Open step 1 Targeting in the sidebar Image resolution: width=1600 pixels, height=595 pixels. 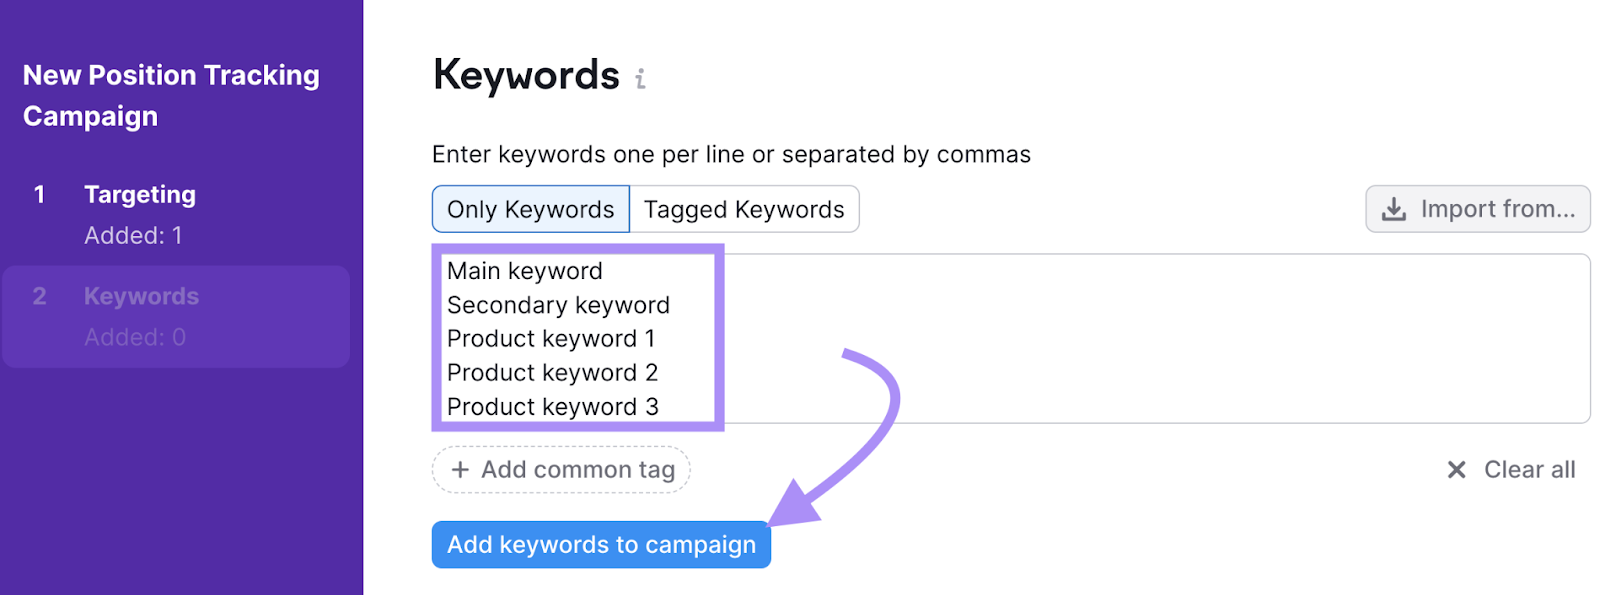(x=140, y=194)
